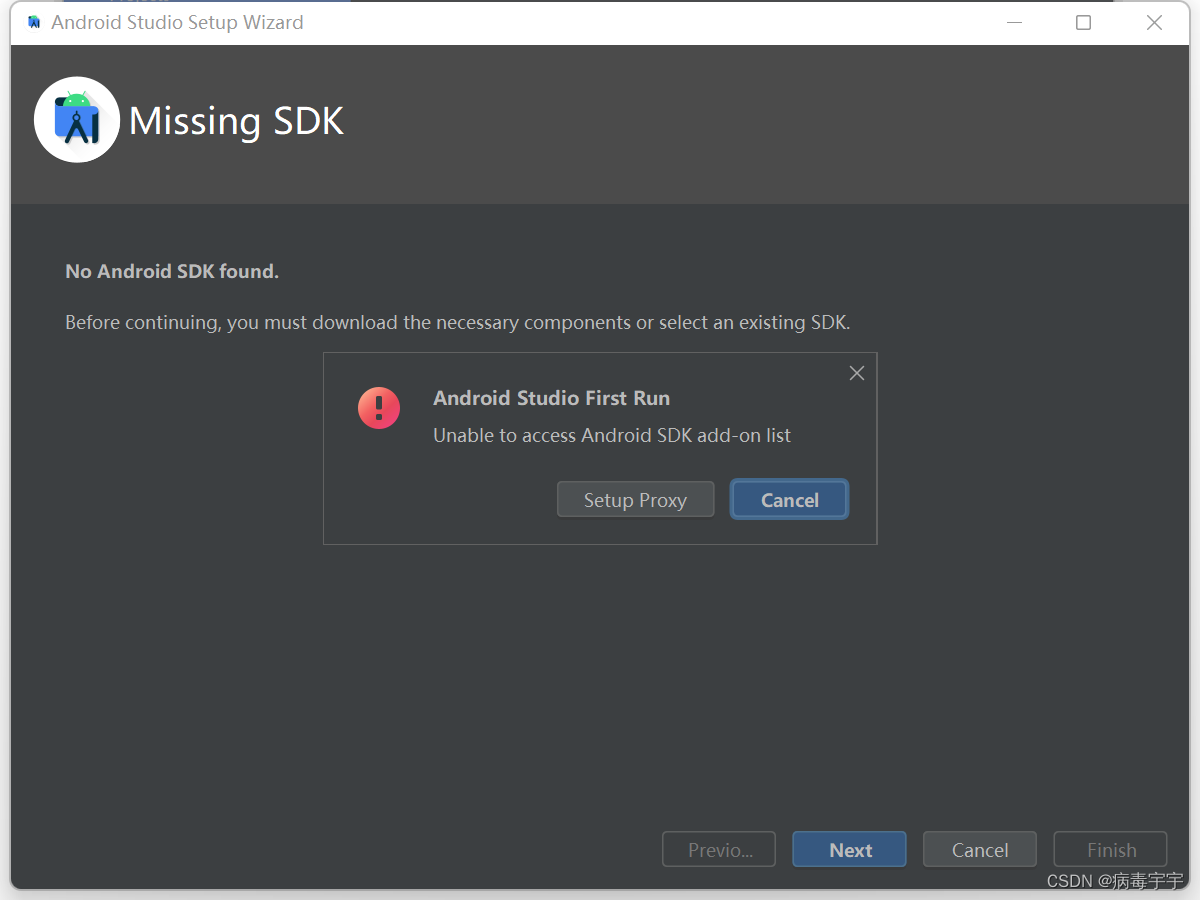The width and height of the screenshot is (1200, 900).
Task: Click the 'Missing SDK' heading
Action: [x=236, y=121]
